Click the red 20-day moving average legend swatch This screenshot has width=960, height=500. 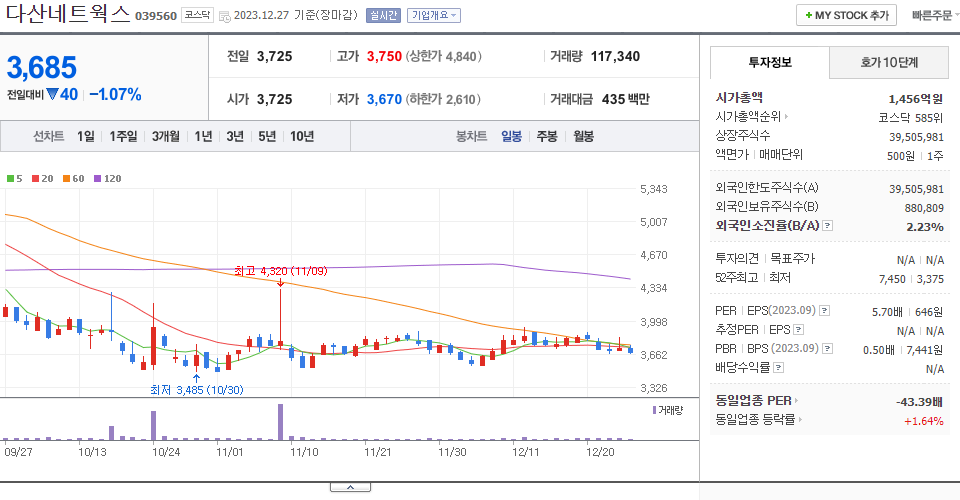click(x=36, y=179)
